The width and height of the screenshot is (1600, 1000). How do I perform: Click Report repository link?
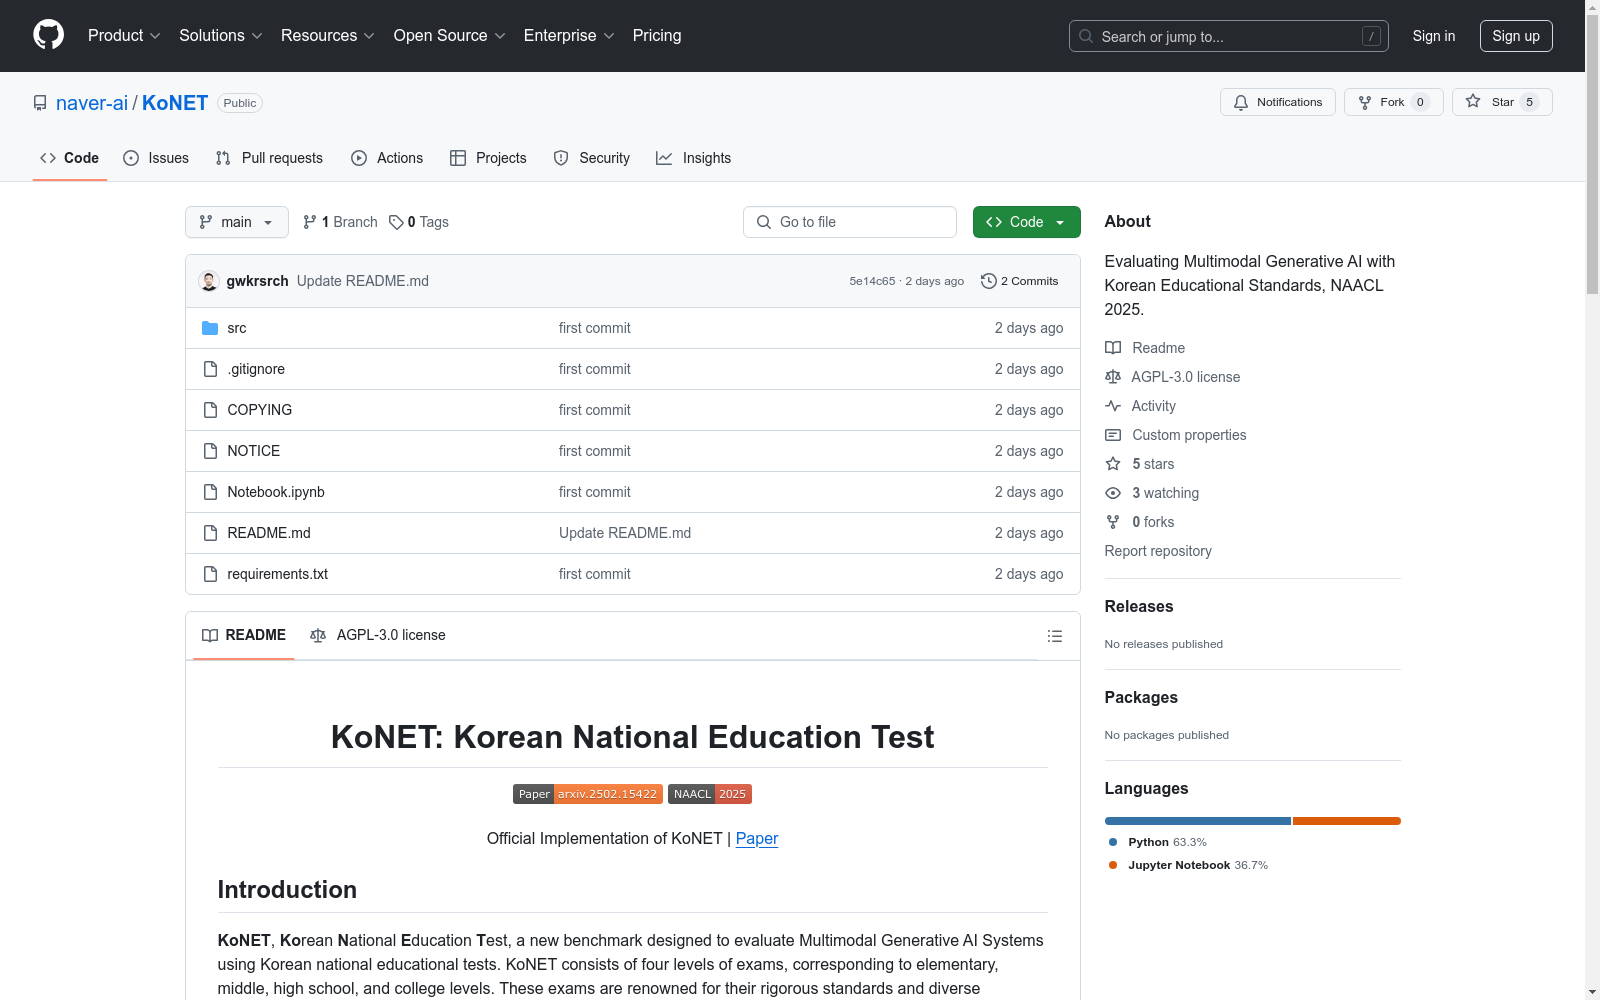point(1158,551)
